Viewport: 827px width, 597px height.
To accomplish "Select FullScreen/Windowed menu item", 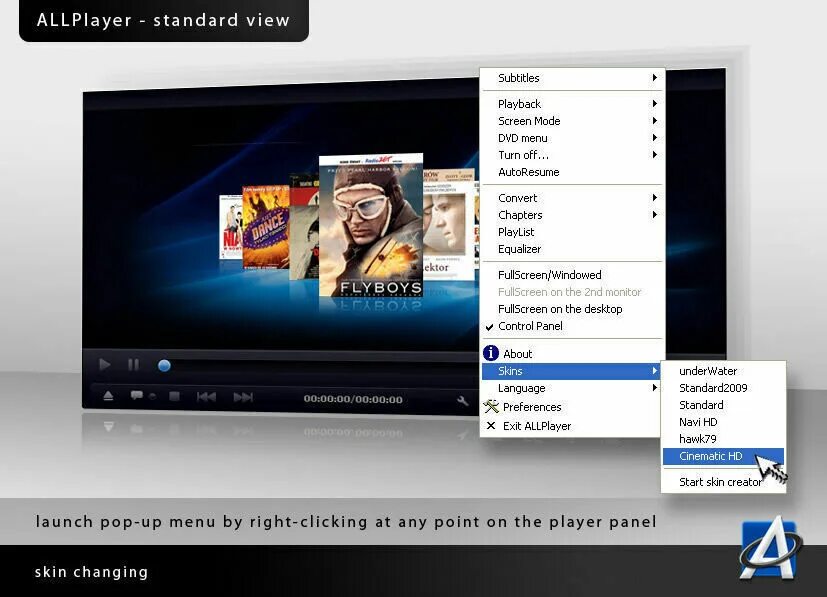I will [573, 275].
